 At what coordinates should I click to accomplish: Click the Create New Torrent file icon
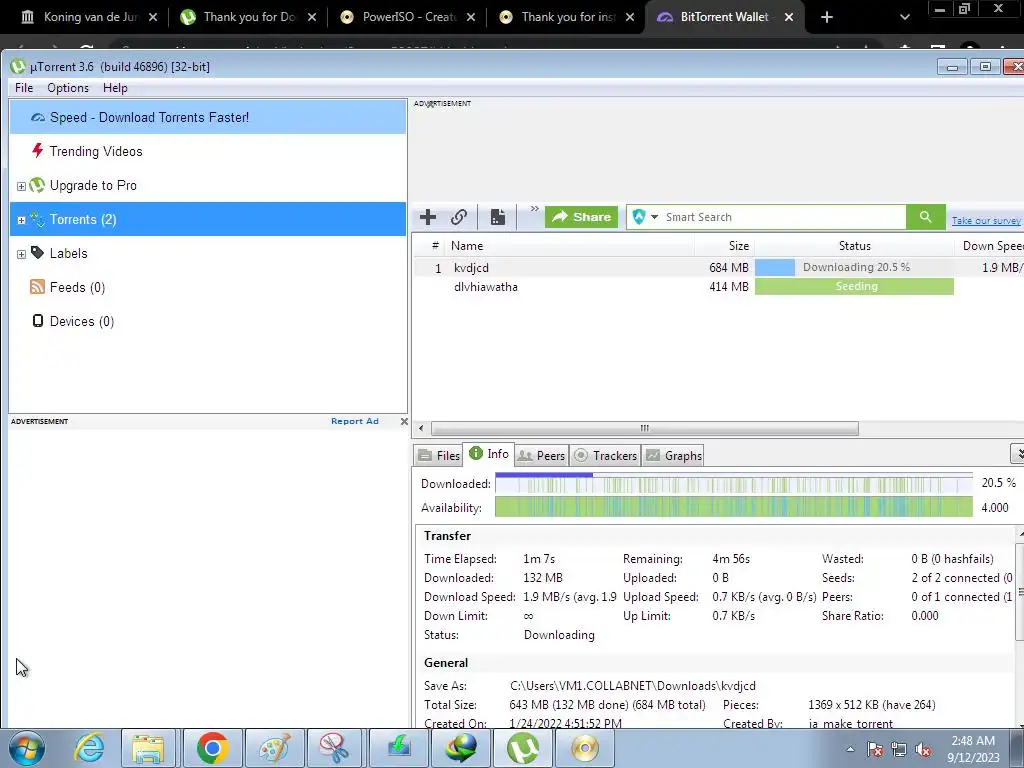[498, 217]
